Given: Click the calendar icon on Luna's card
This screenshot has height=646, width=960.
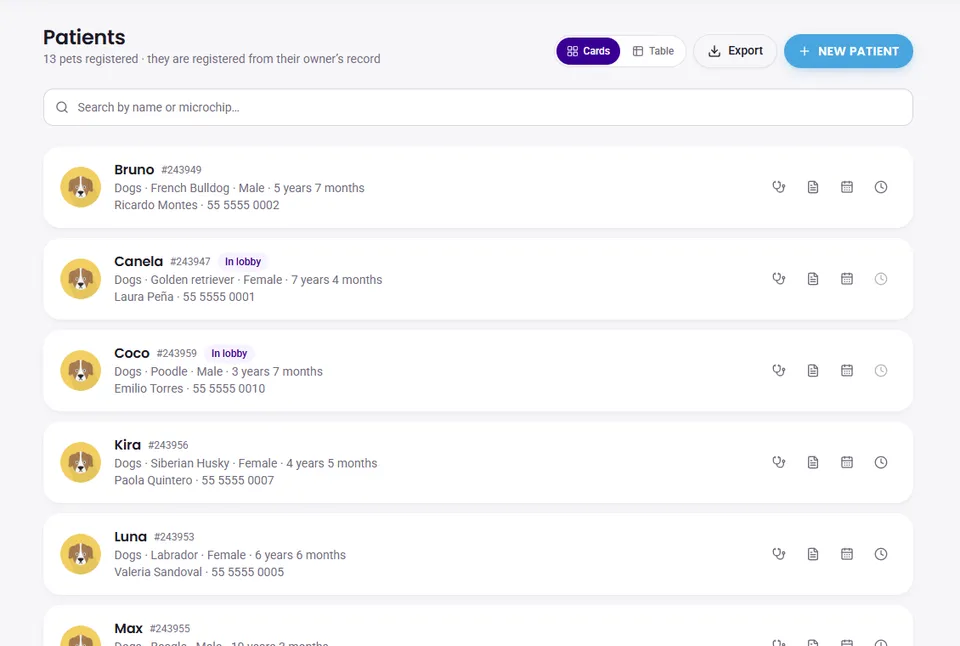Looking at the screenshot, I should pos(847,554).
